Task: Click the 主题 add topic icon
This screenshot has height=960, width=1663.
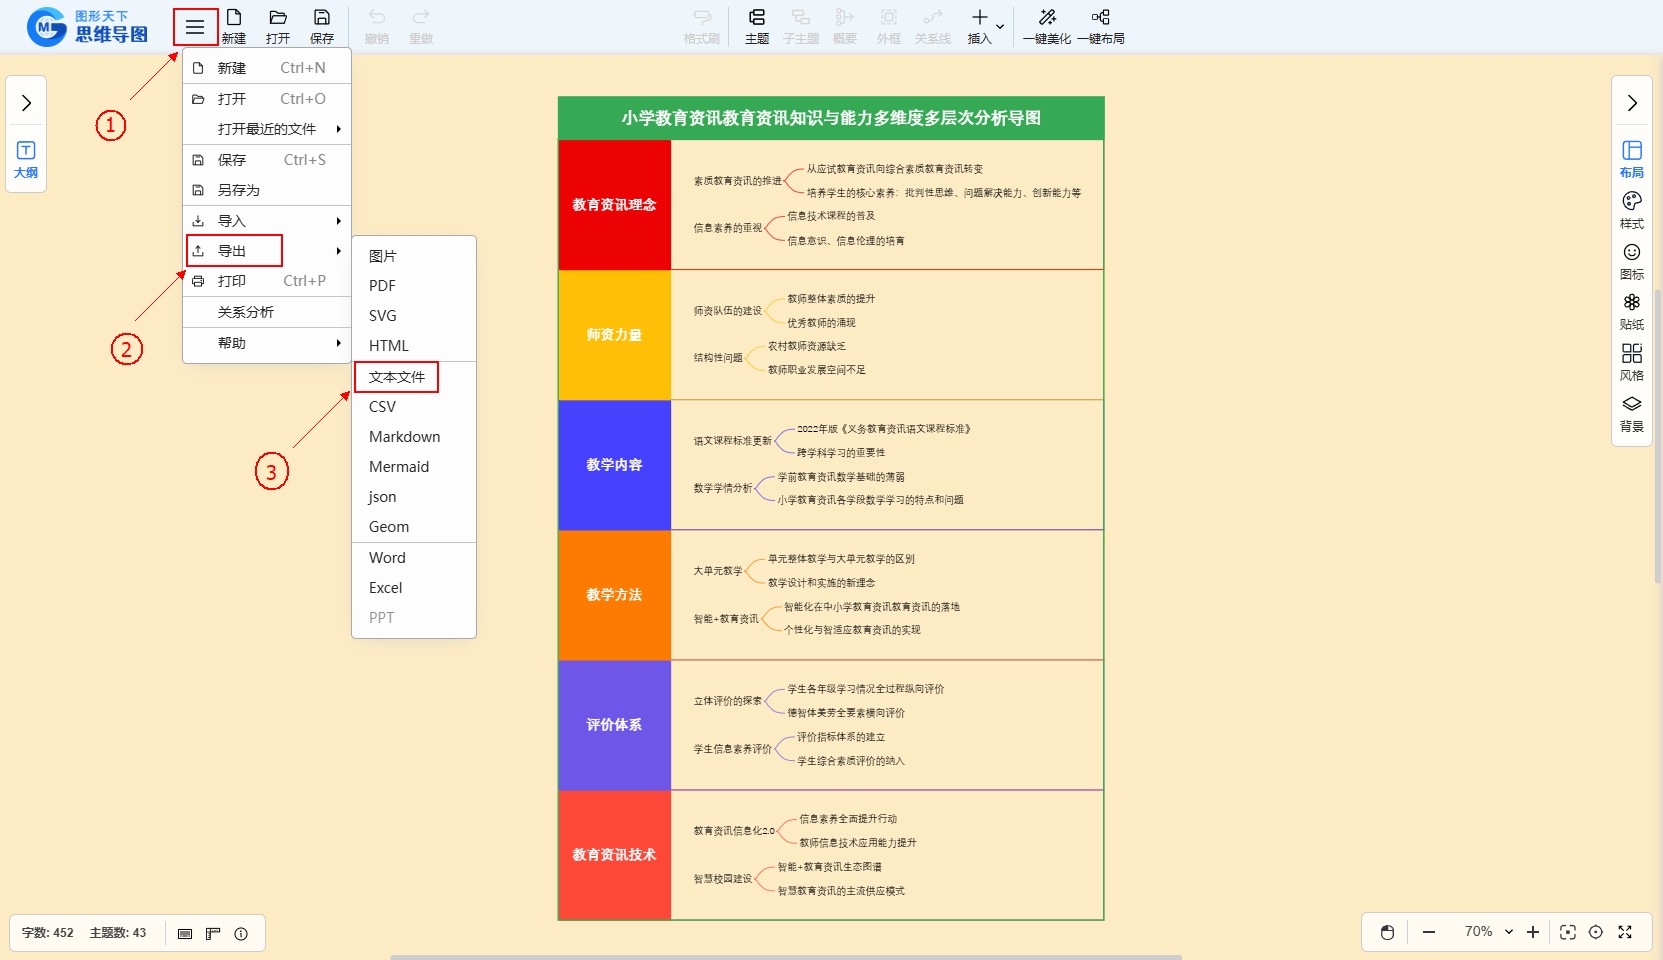Action: pyautogui.click(x=757, y=18)
